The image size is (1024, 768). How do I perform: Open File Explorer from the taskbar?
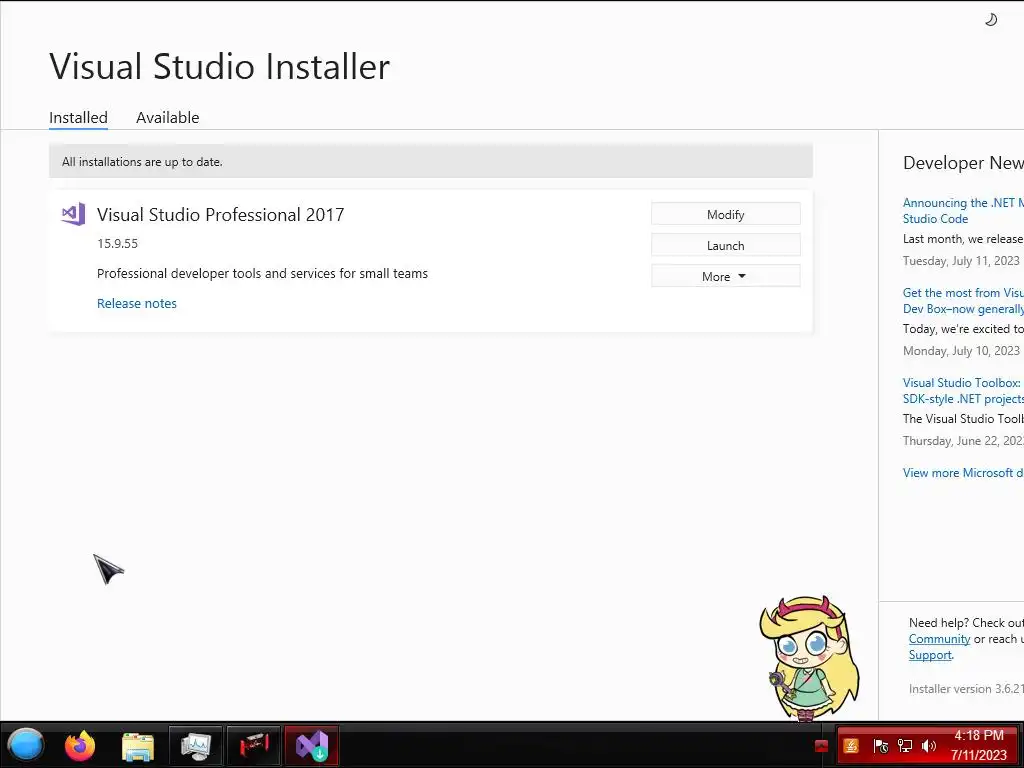(138, 746)
